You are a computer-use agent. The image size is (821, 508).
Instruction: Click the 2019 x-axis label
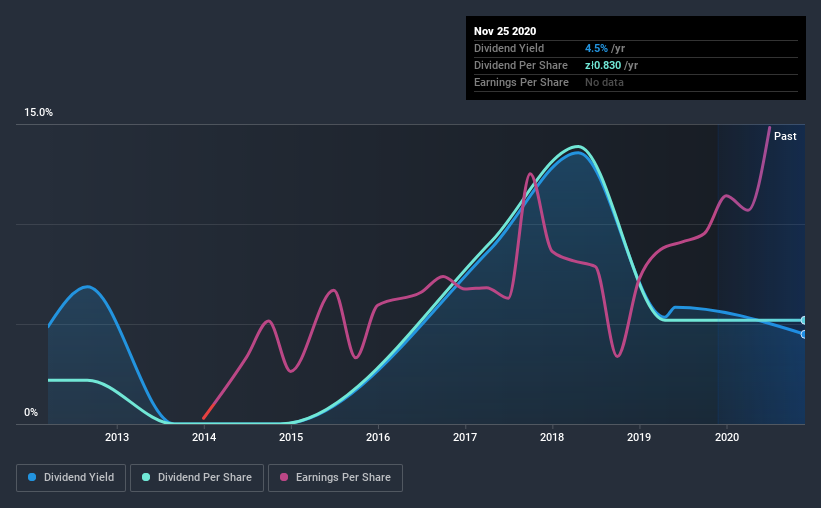[639, 437]
